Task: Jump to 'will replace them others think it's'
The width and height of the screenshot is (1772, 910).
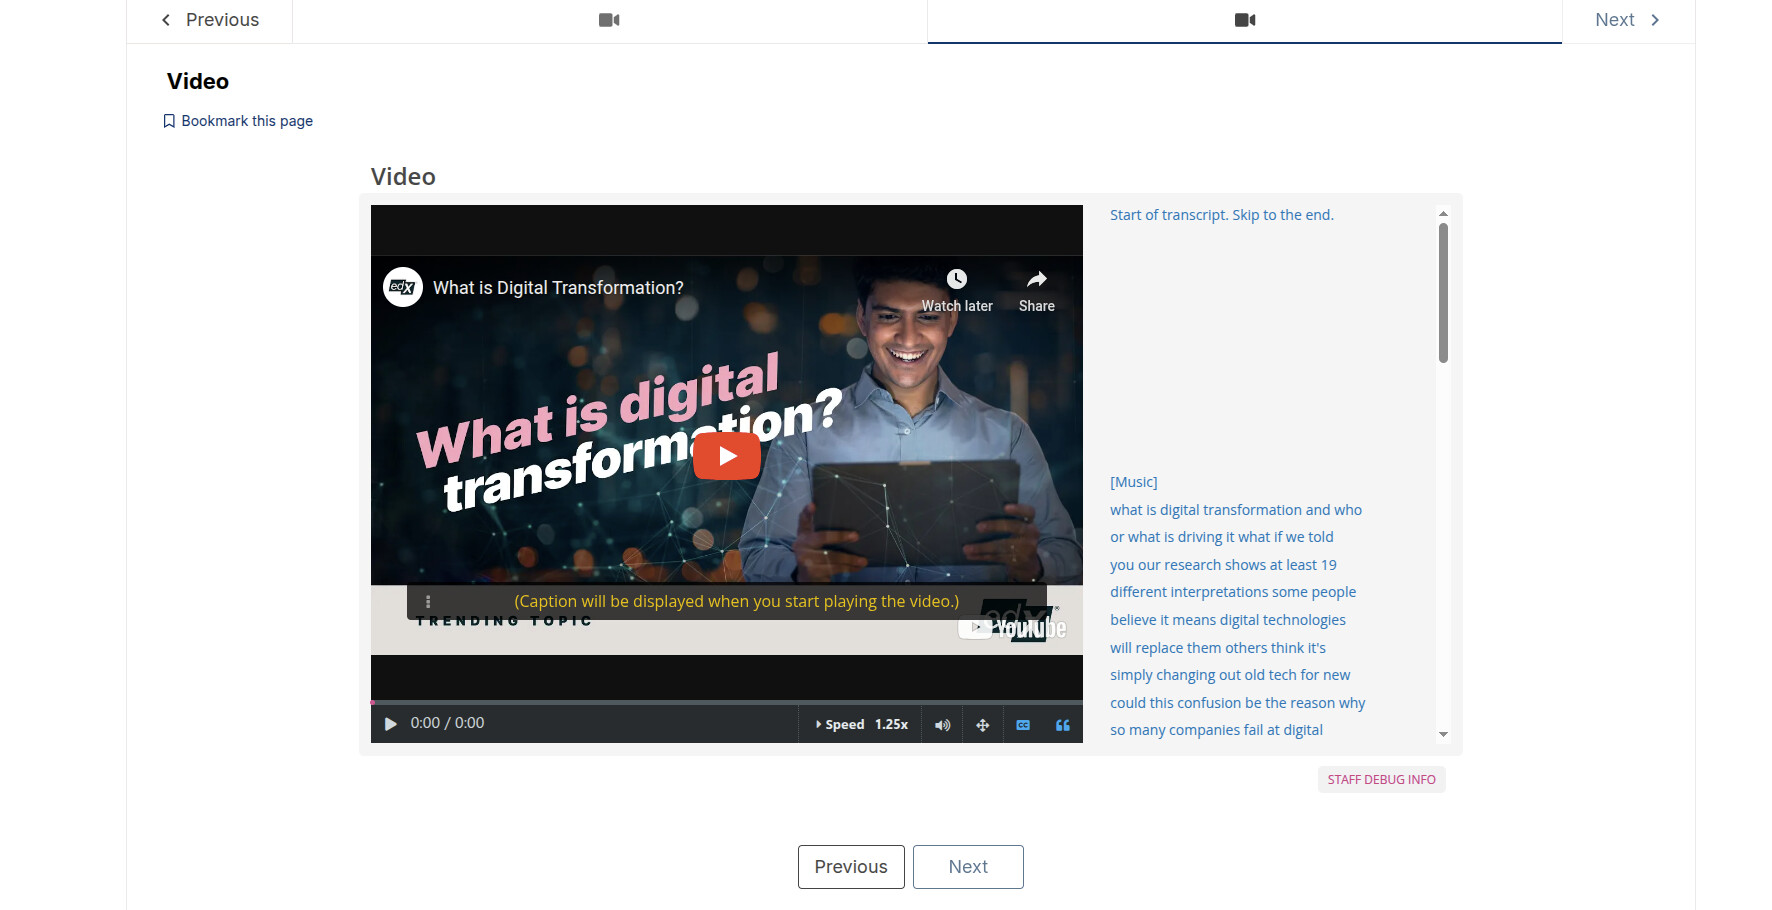Action: [x=1218, y=648]
